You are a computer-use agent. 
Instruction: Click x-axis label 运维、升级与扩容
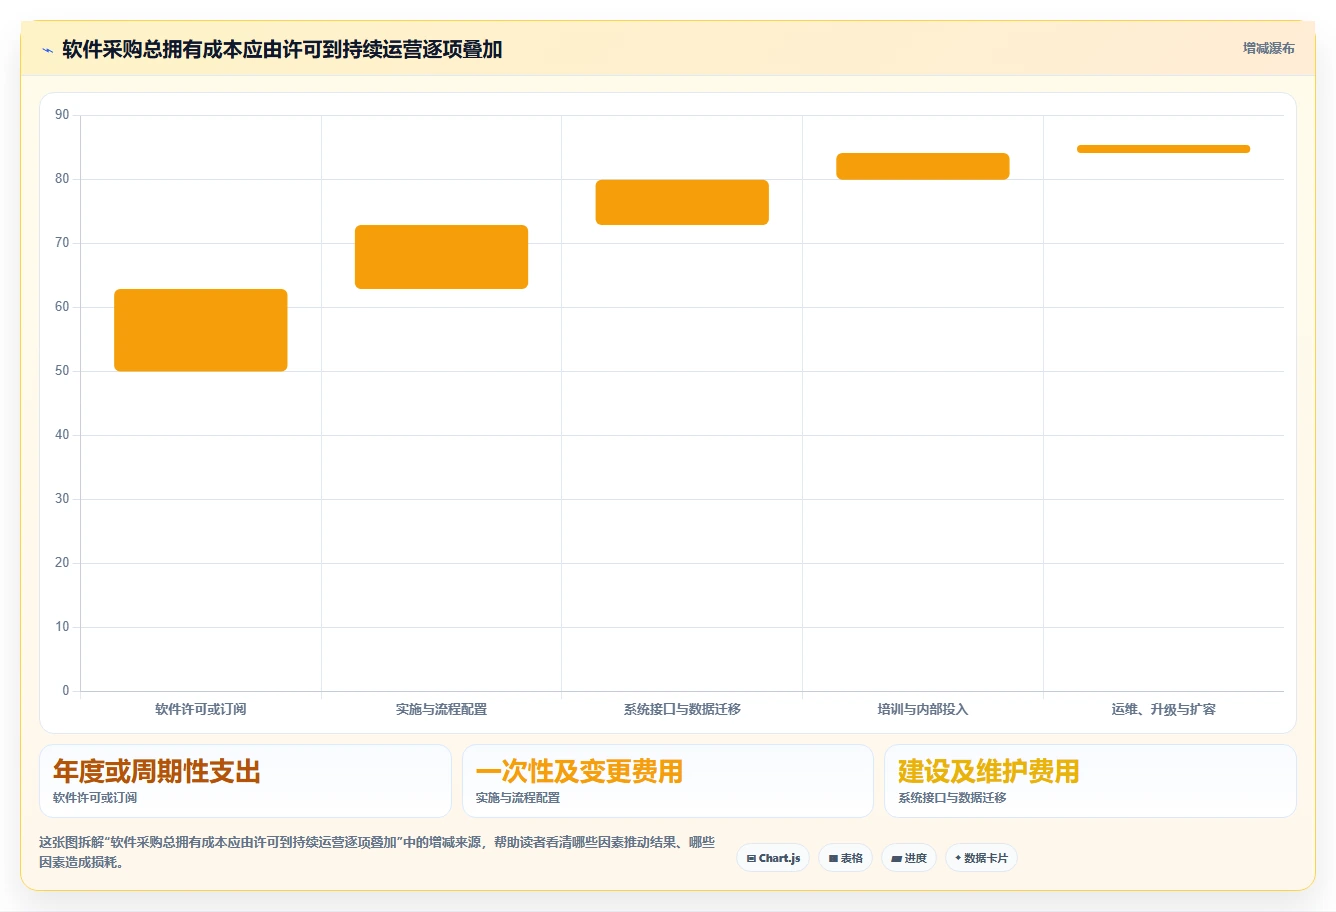pyautogui.click(x=1163, y=709)
